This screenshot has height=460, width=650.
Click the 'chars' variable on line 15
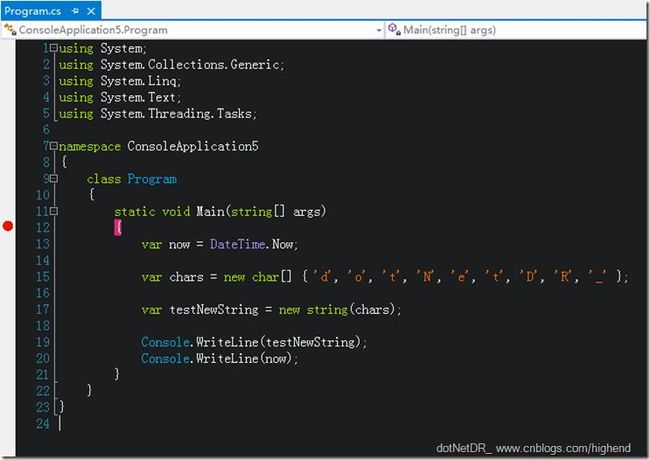tap(186, 277)
